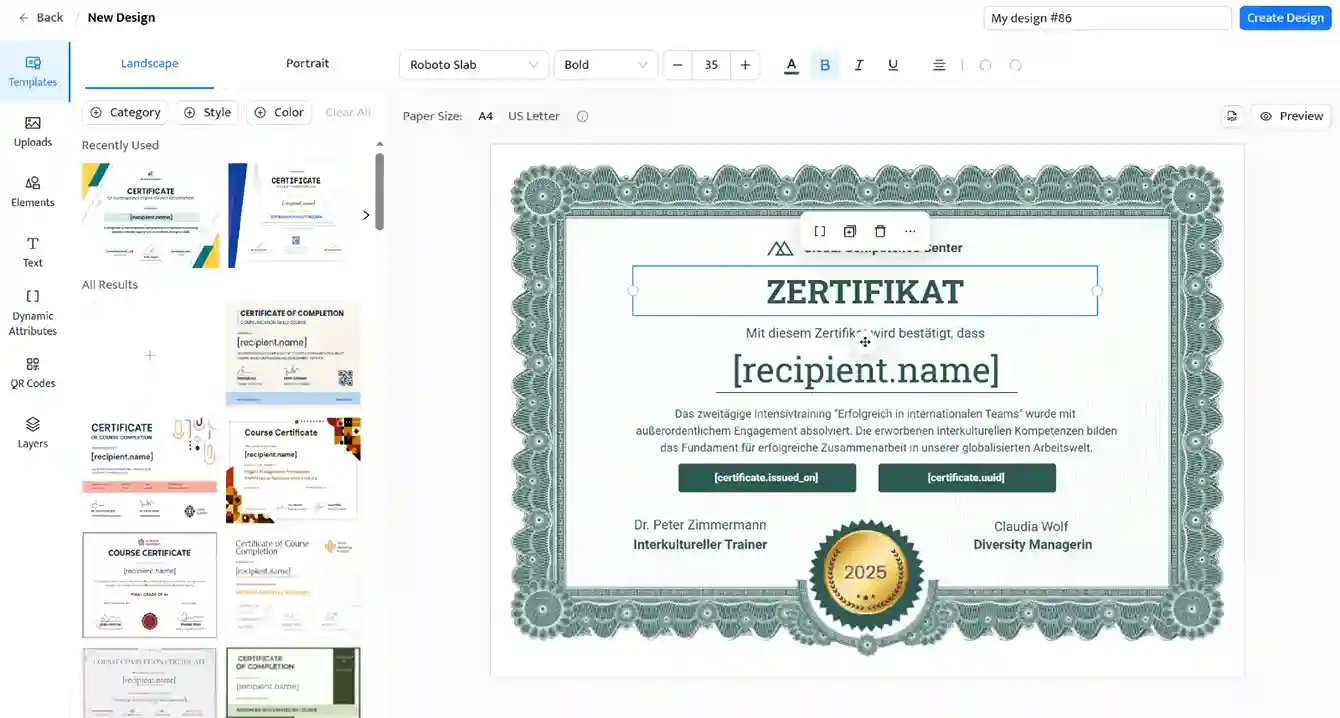Click the text color icon

coord(791,65)
